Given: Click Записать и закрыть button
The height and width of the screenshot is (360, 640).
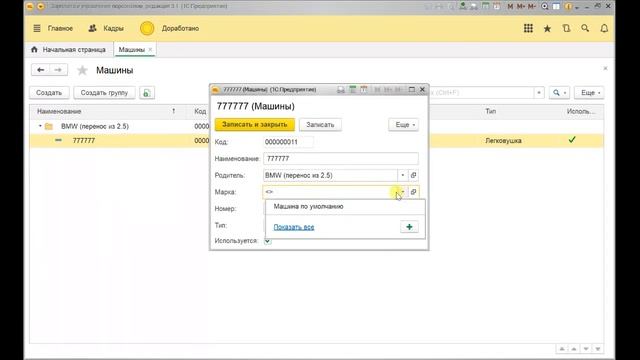Looking at the screenshot, I should [255, 124].
